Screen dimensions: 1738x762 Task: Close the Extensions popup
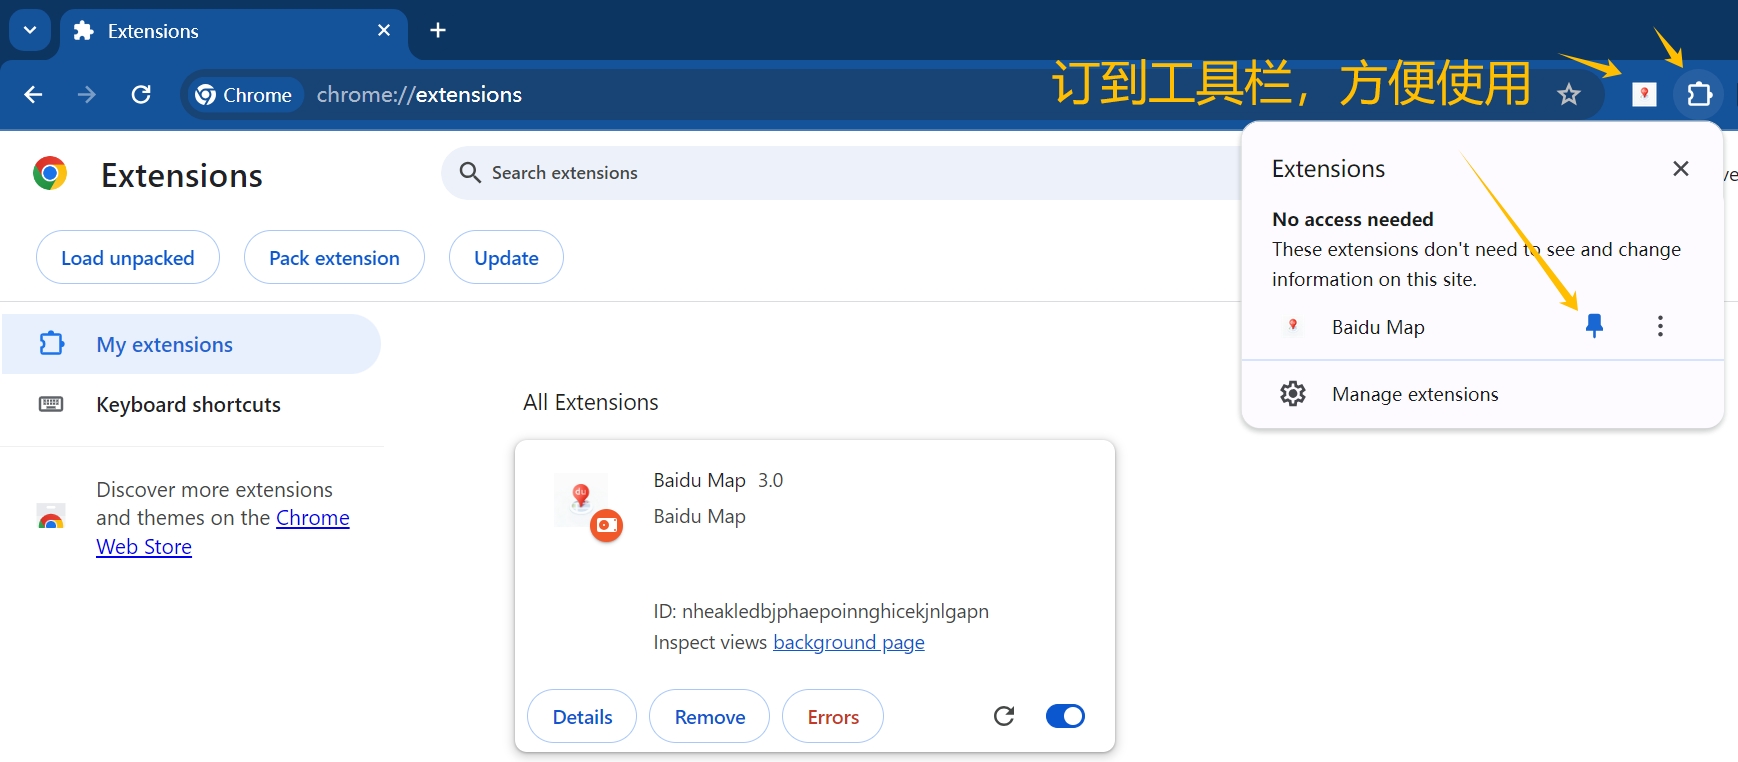[x=1681, y=169]
